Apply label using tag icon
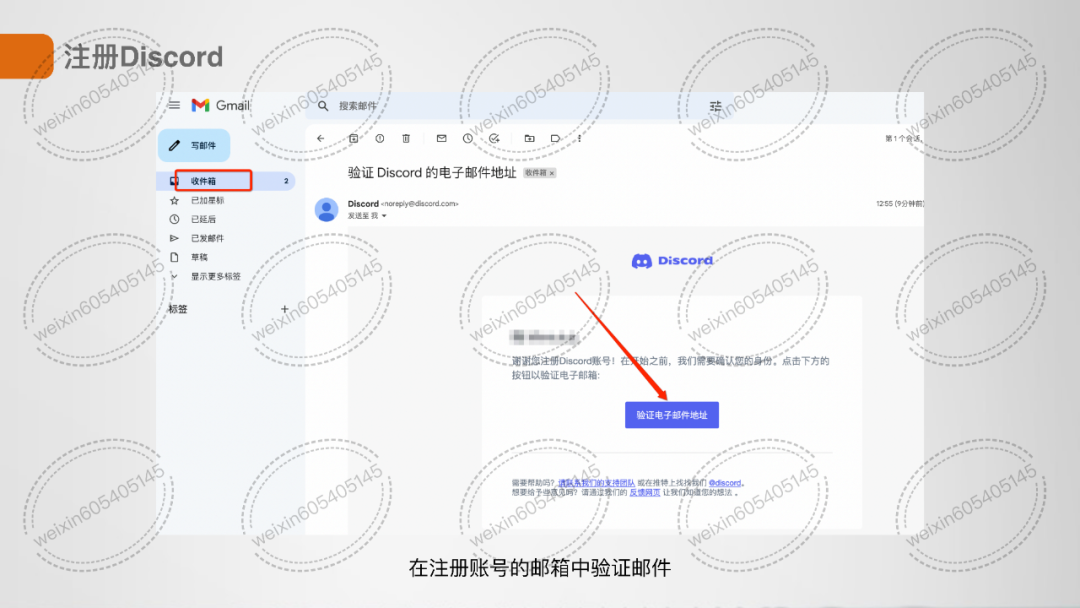1080x608 pixels. [555, 138]
